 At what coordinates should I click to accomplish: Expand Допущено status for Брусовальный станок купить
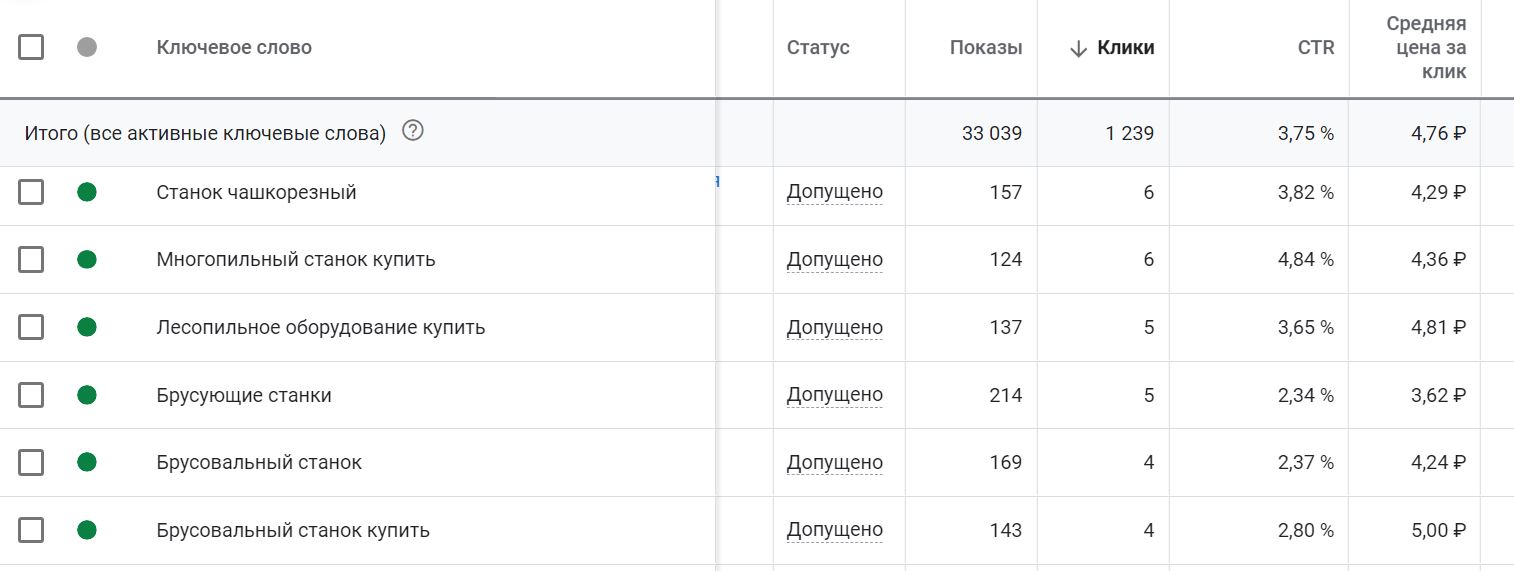[x=835, y=530]
